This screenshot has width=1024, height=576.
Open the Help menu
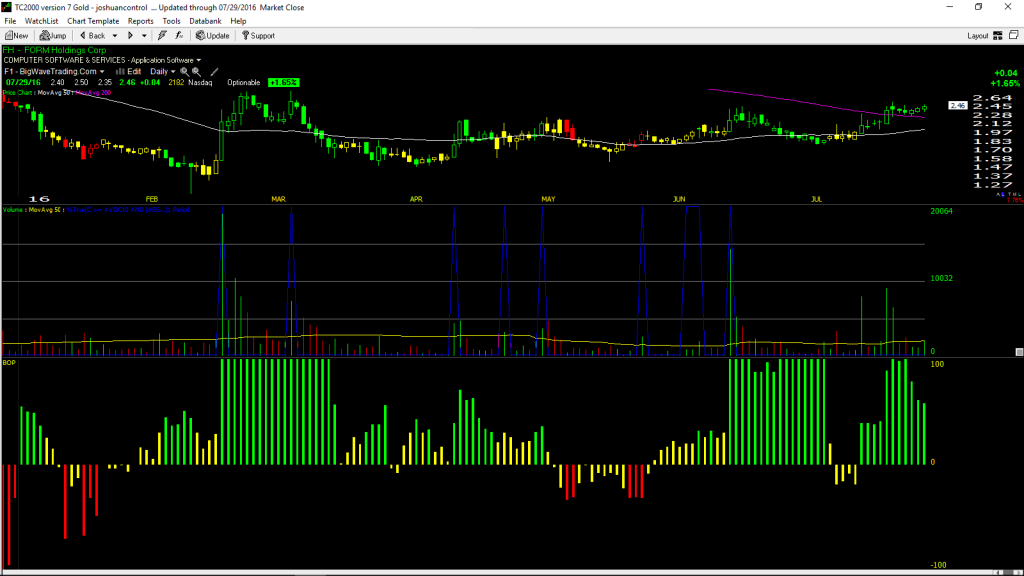coord(238,21)
